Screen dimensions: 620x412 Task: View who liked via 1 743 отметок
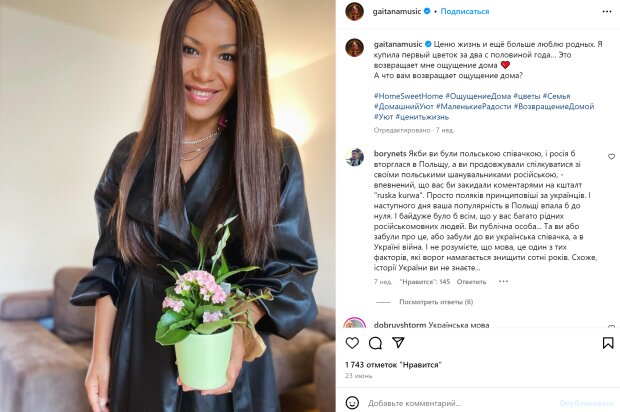(393, 365)
